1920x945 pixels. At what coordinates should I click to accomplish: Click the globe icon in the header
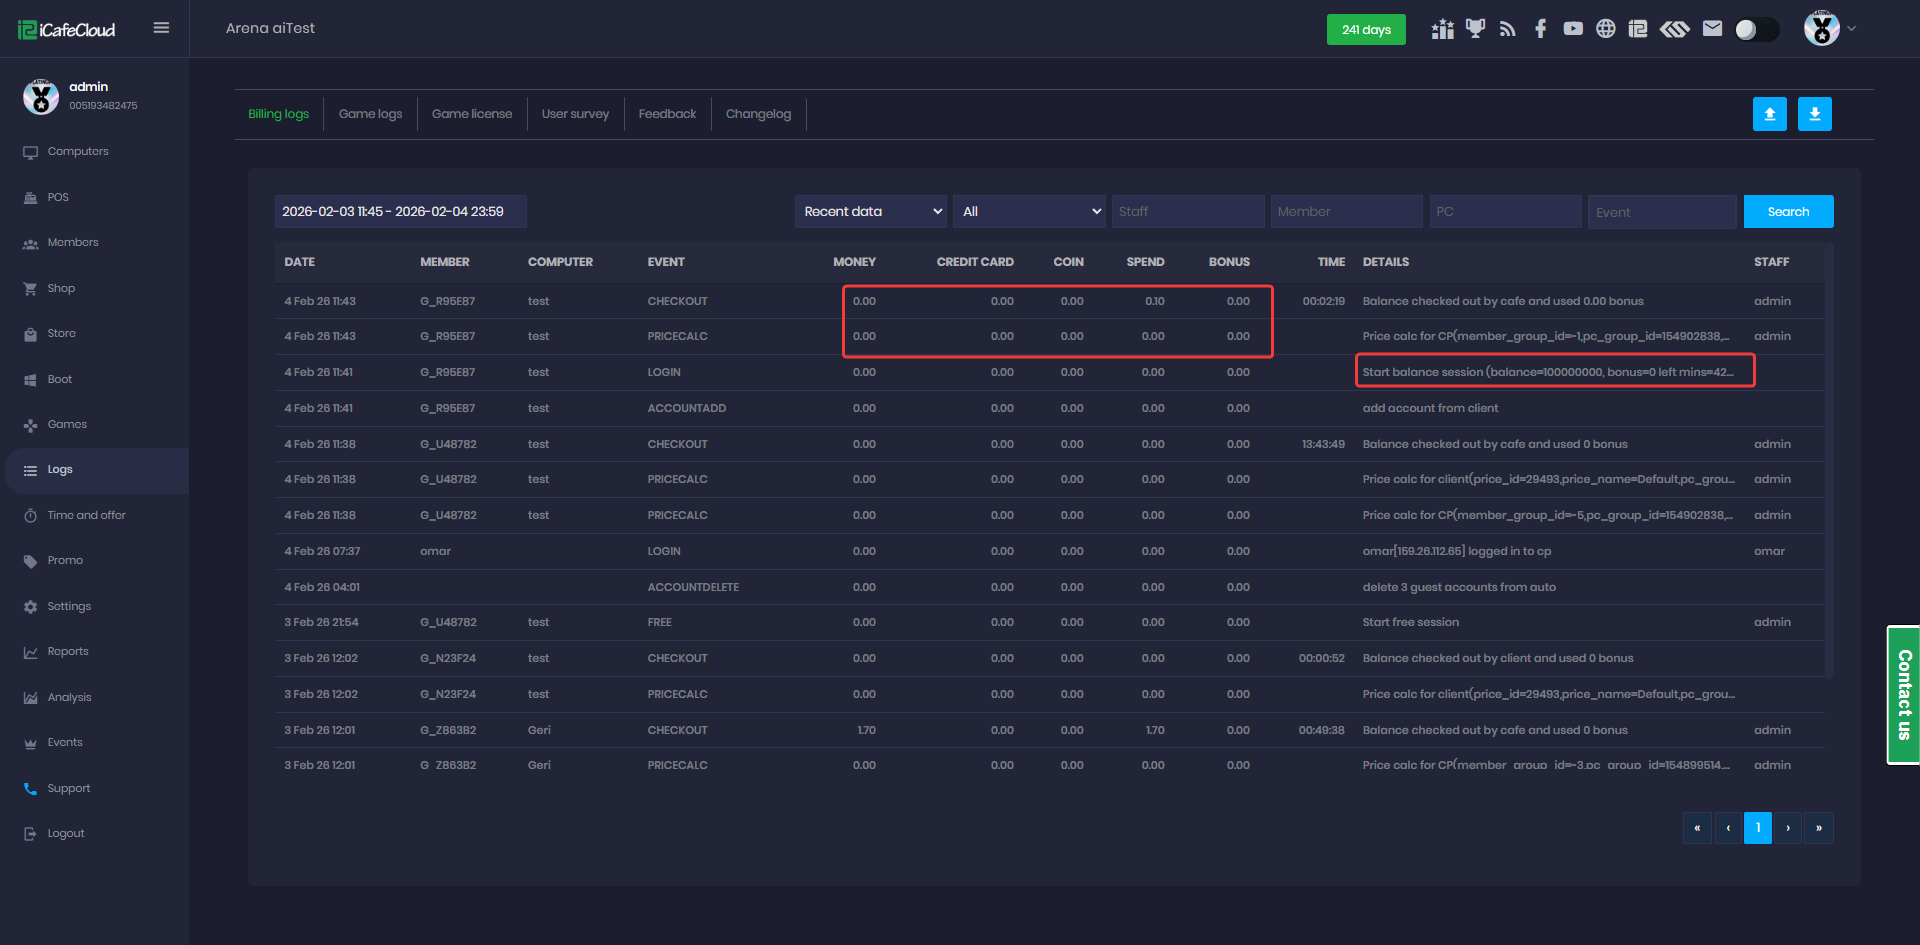click(1605, 29)
